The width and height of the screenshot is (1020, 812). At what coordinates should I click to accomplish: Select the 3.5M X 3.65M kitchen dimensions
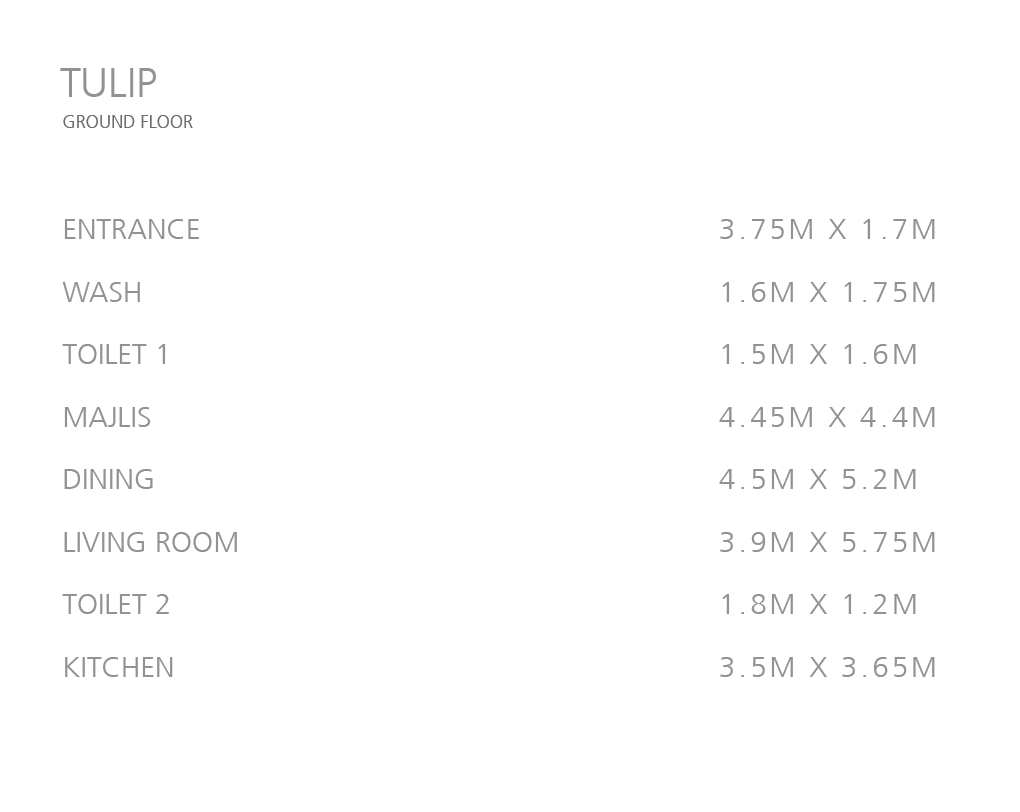(x=828, y=668)
